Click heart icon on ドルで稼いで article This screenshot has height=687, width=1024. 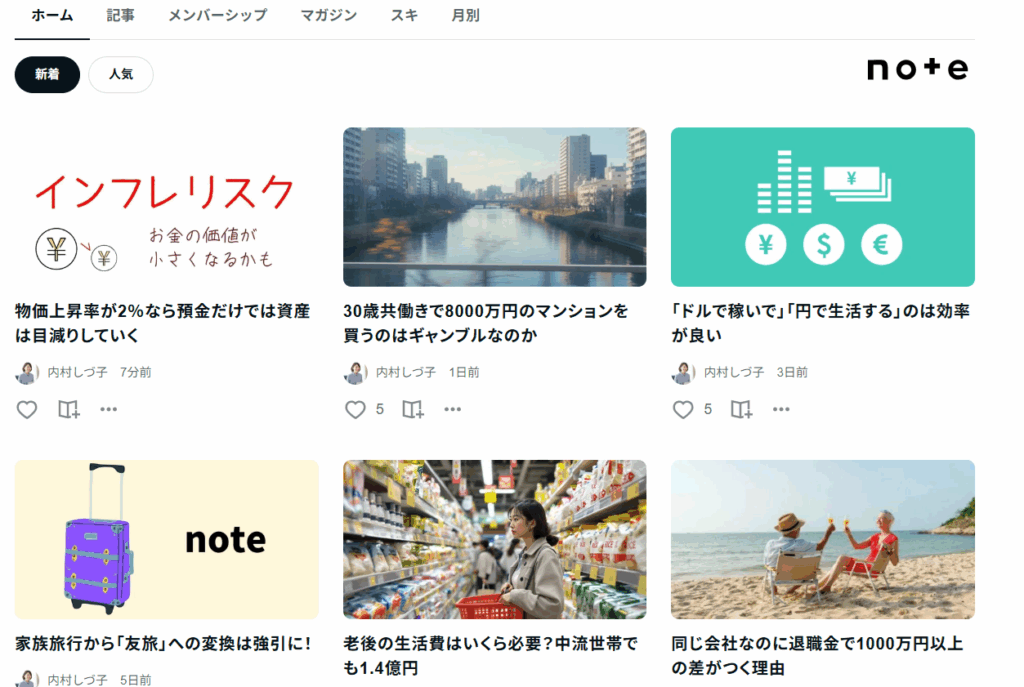pyautogui.click(x=683, y=409)
